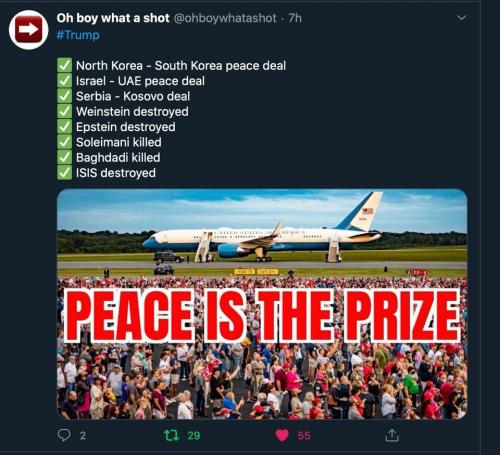Click checkmark beside Soleimani killed
The width and height of the screenshot is (500, 455).
point(64,142)
